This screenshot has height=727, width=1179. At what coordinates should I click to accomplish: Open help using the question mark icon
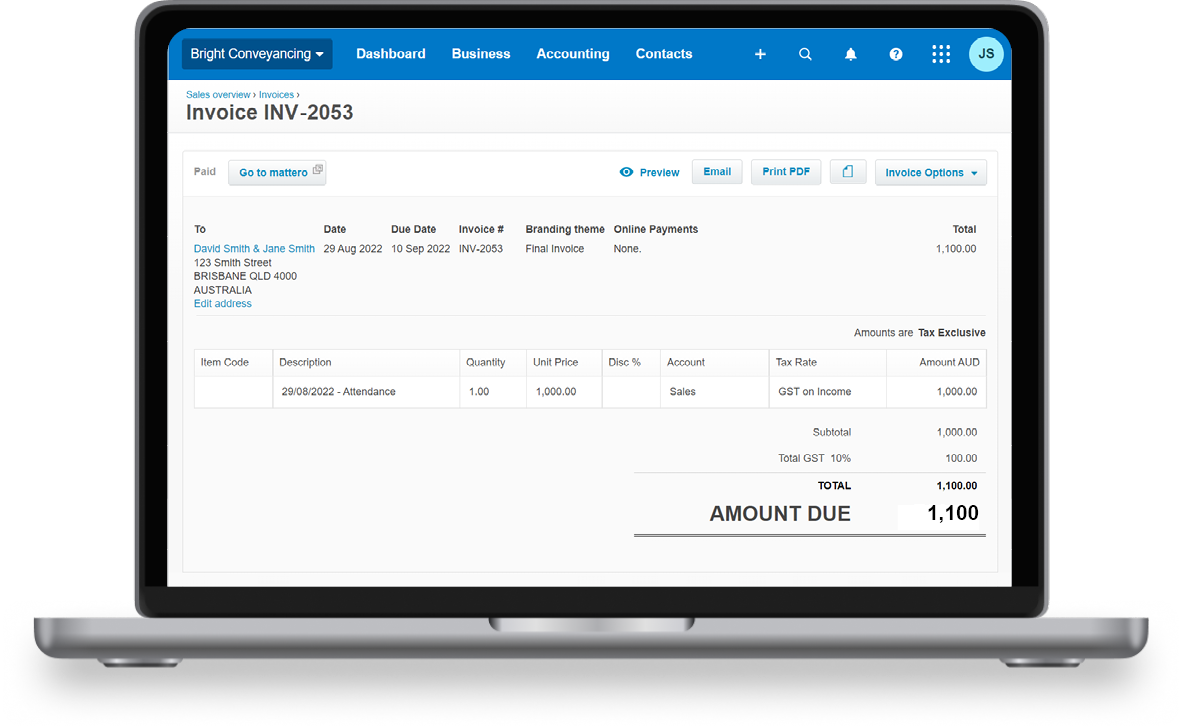tap(895, 54)
